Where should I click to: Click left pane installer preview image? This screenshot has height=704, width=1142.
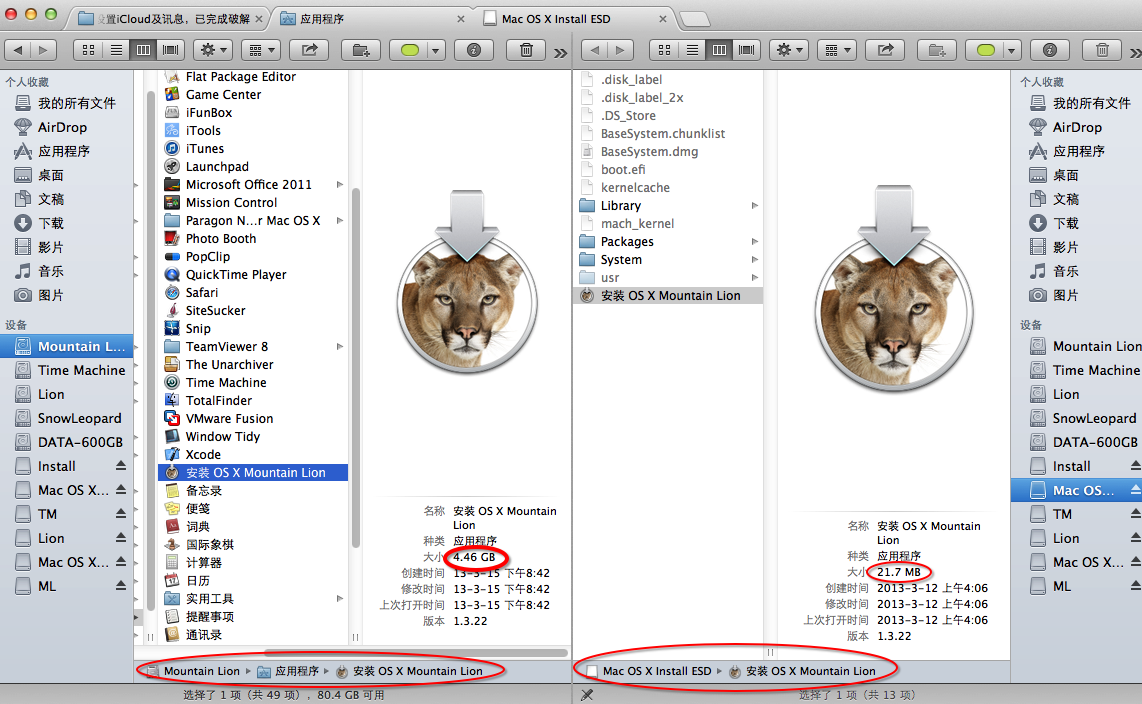point(467,282)
